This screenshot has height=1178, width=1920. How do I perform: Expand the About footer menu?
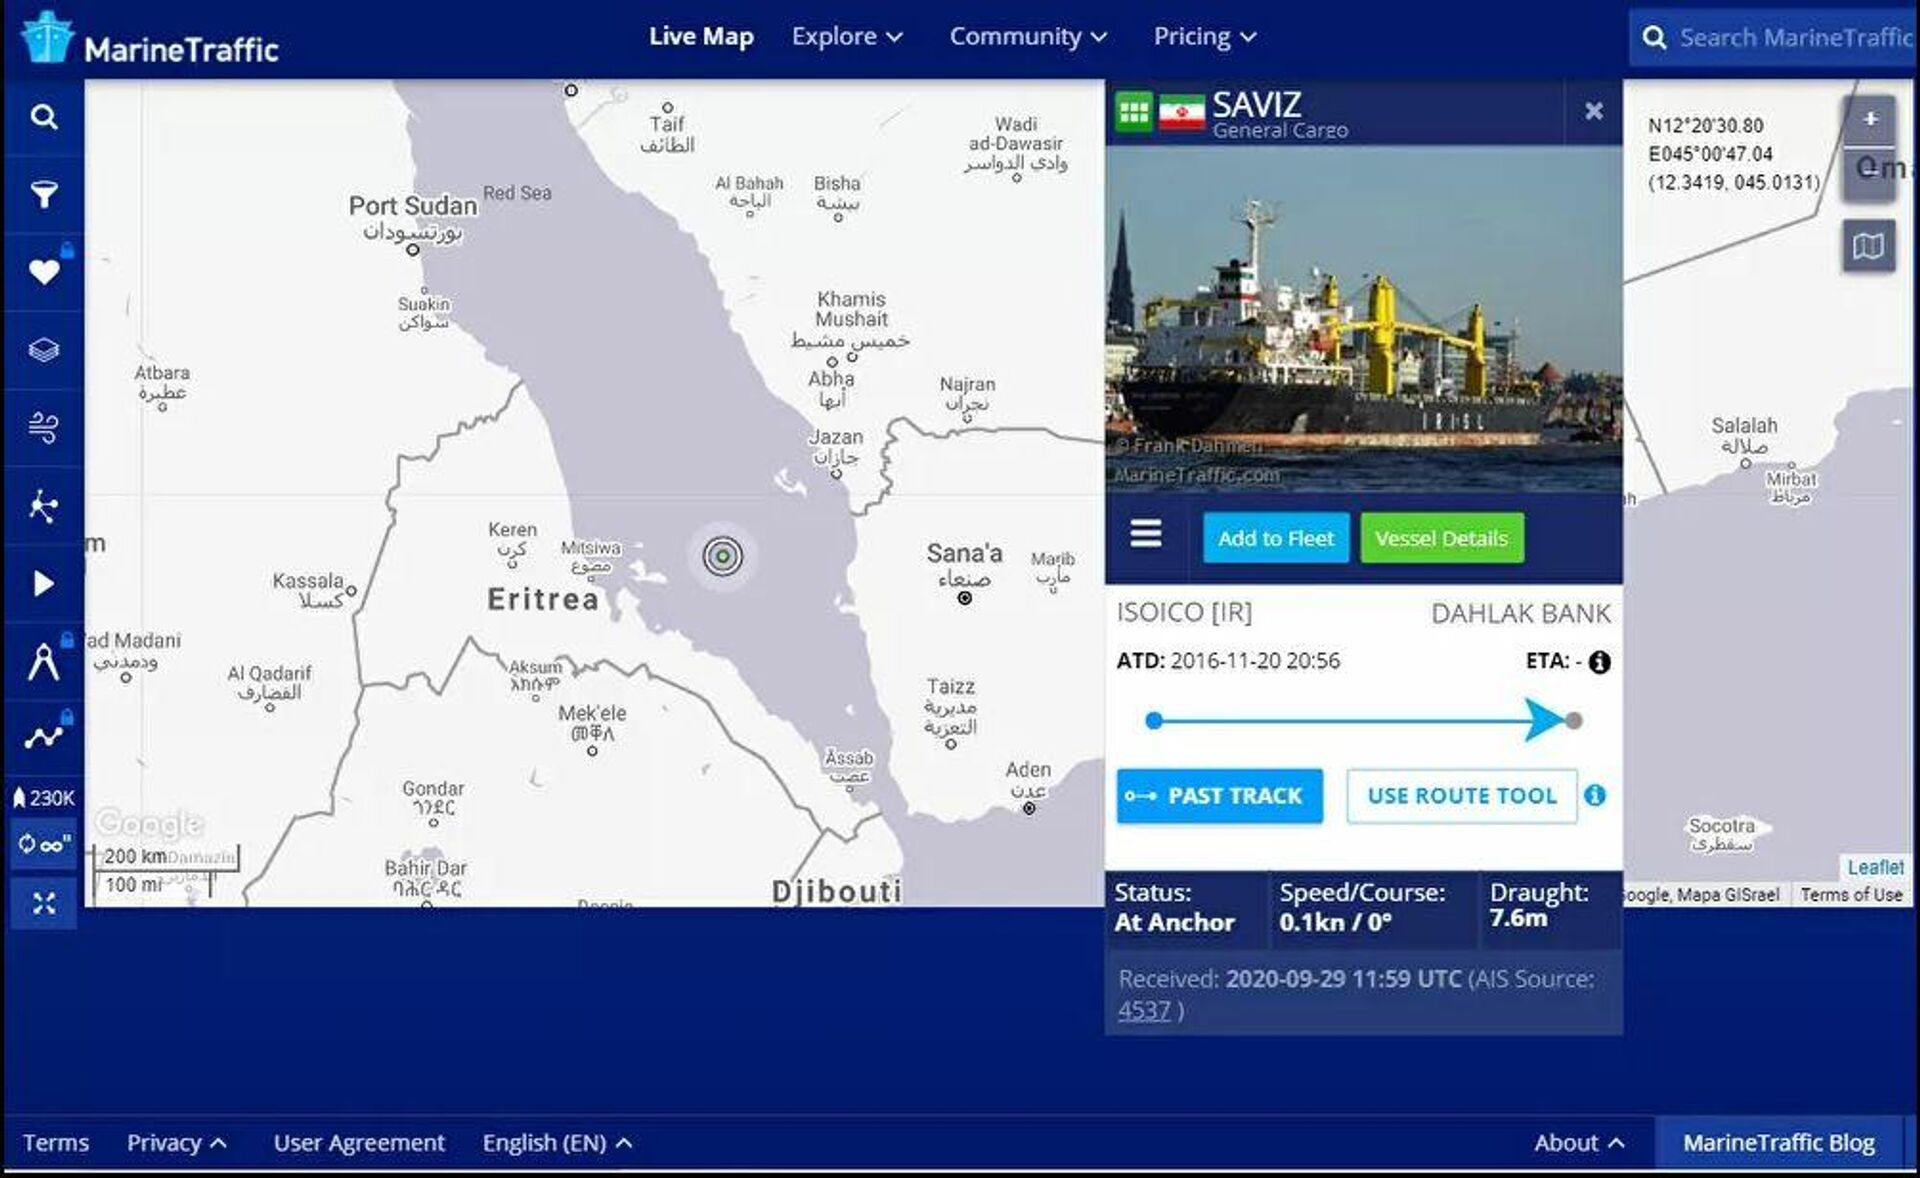1578,1142
